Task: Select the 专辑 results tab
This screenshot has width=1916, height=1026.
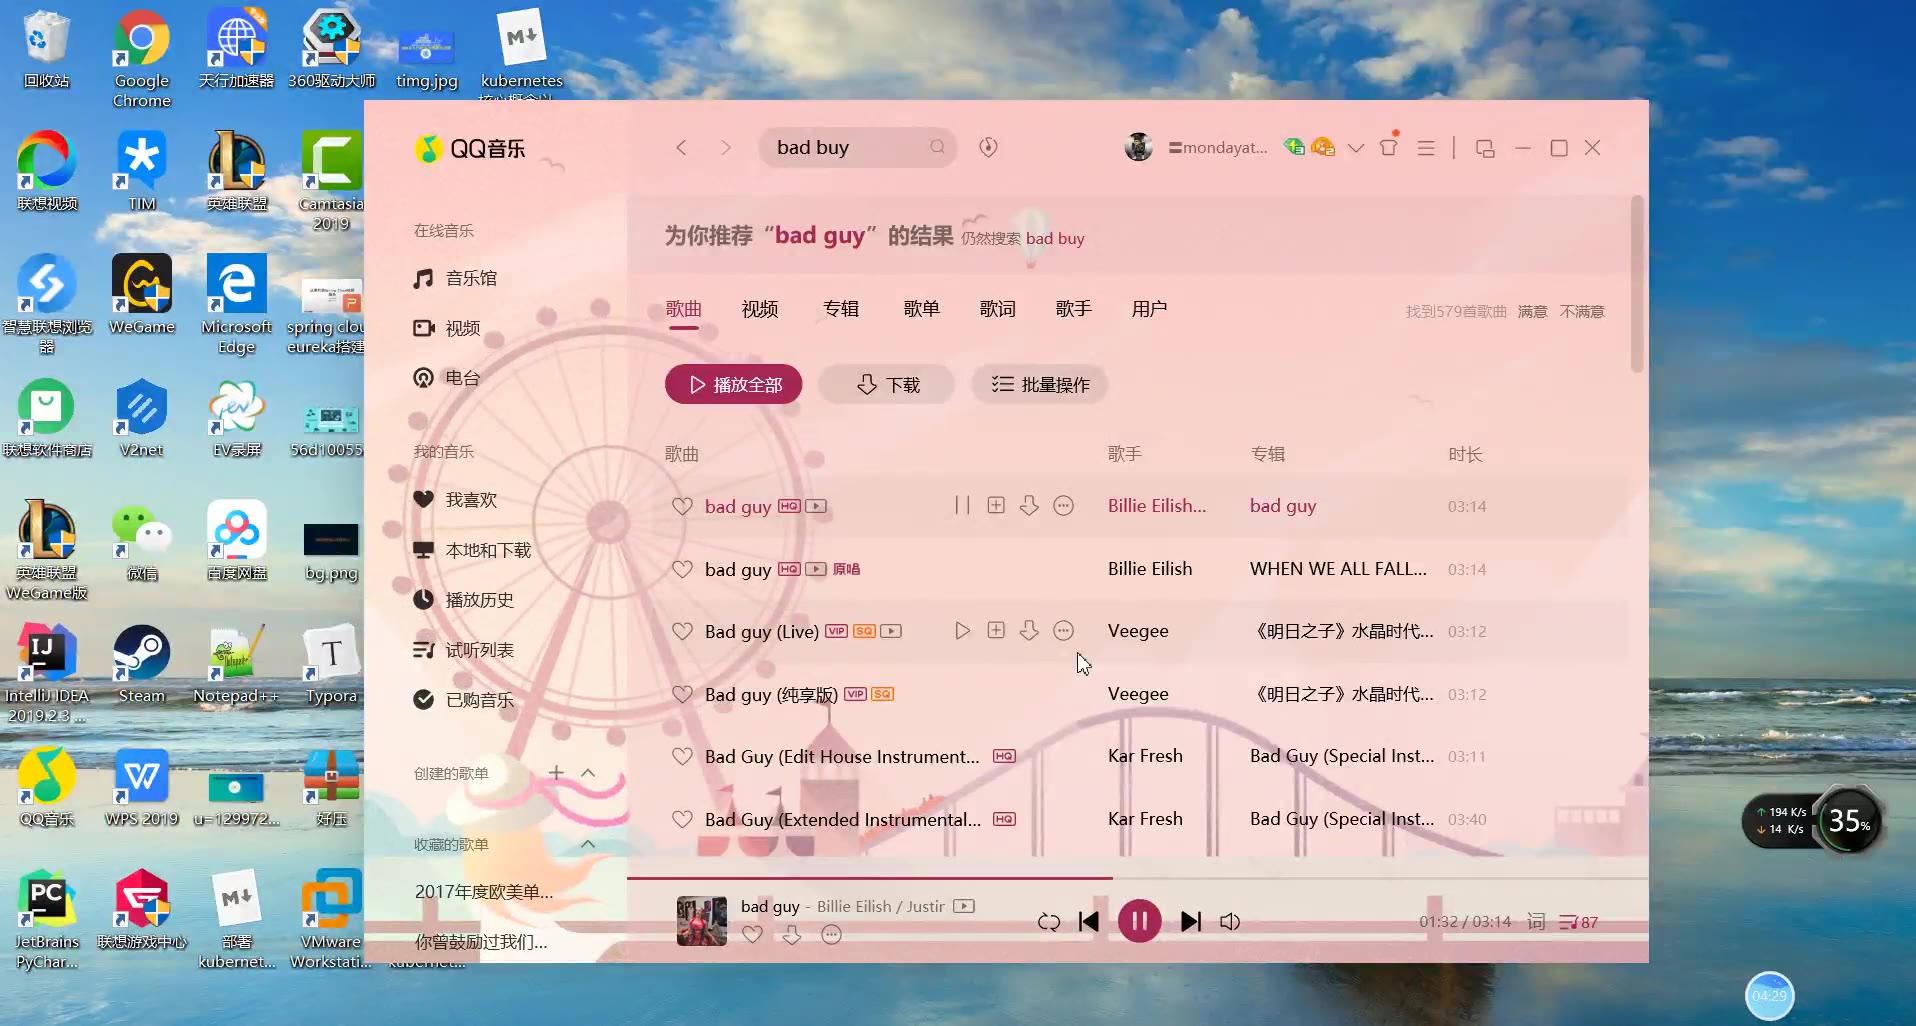Action: pos(841,309)
